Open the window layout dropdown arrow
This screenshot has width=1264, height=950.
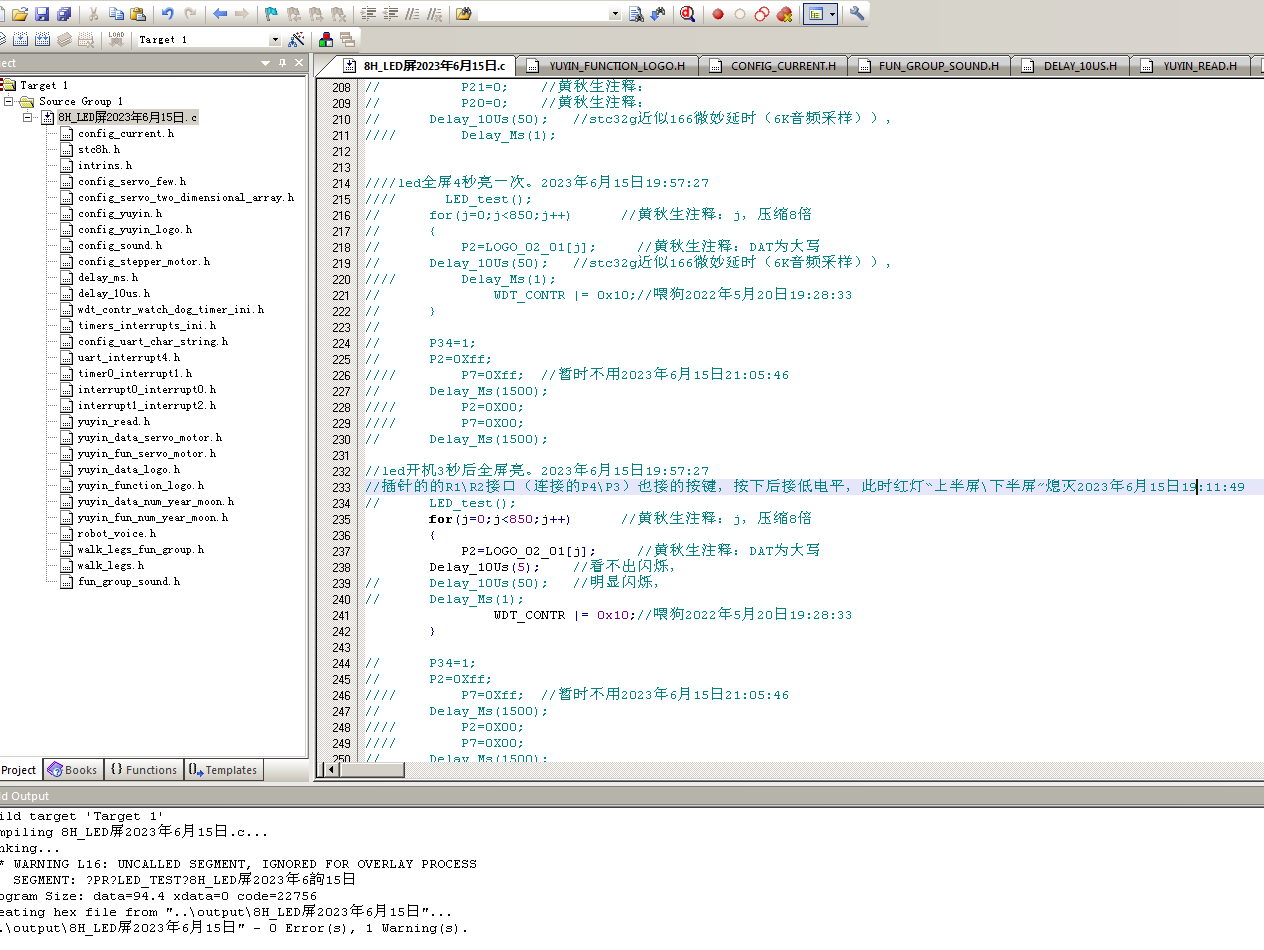[x=833, y=14]
